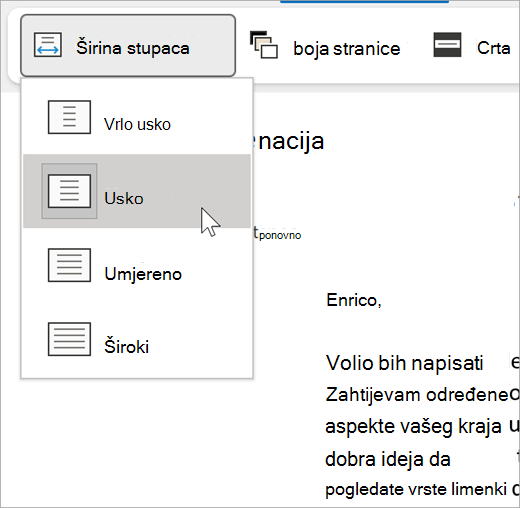Click the line 'pogledate vrste limenki'
This screenshot has height=508, width=520.
(416, 490)
